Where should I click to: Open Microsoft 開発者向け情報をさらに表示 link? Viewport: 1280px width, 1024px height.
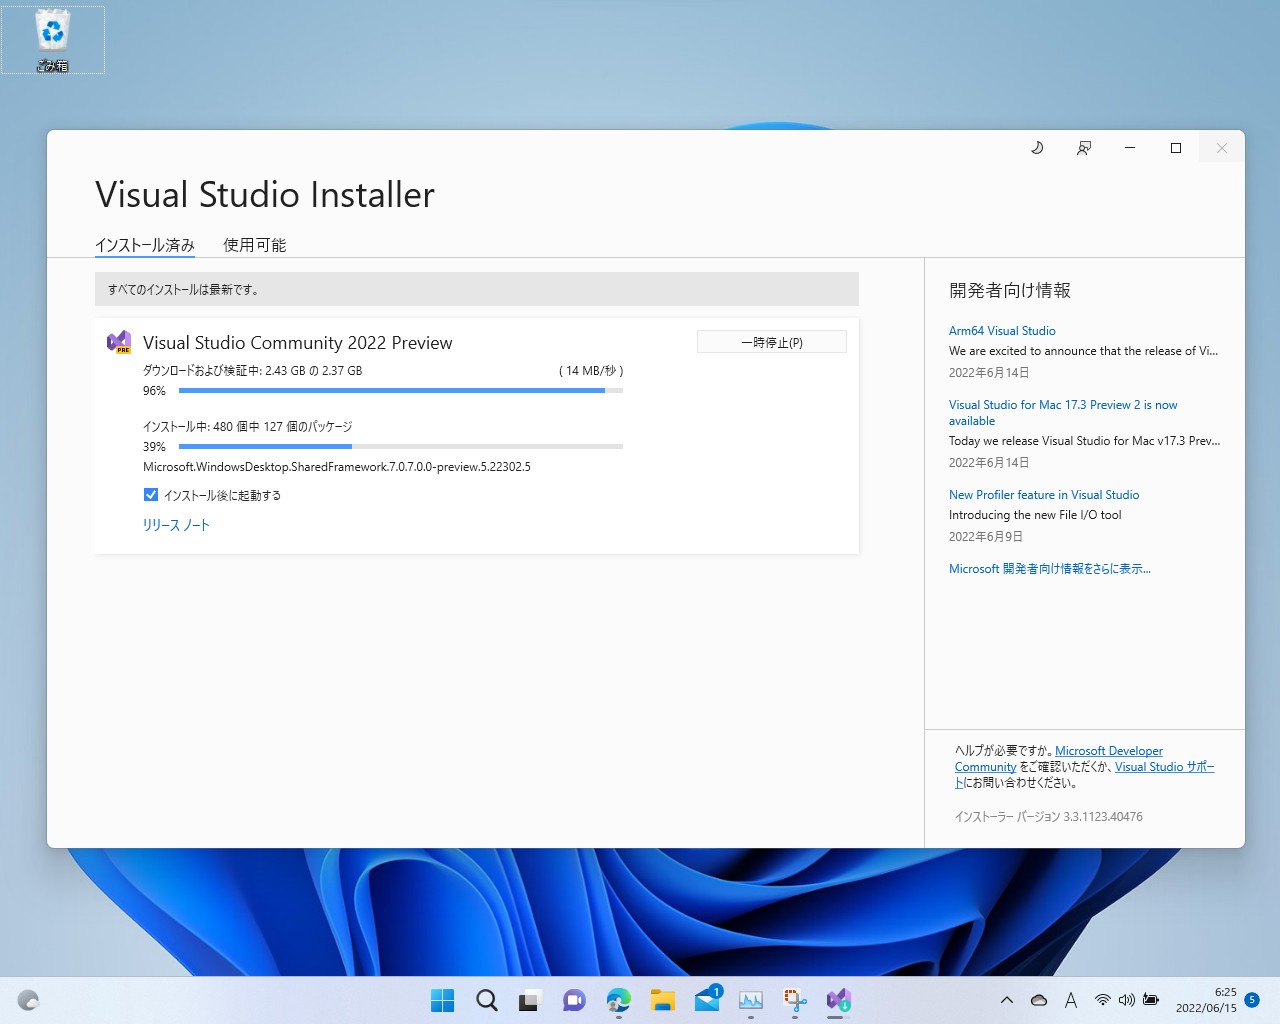coord(1049,568)
